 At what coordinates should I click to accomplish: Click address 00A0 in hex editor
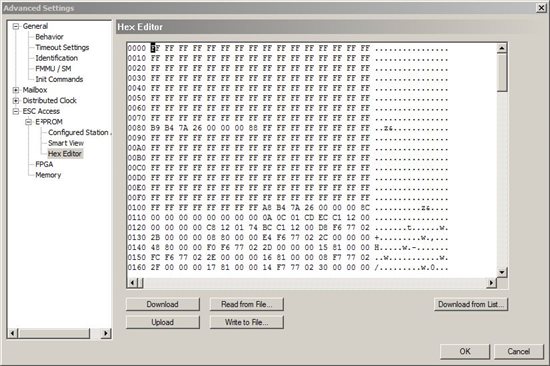click(x=137, y=148)
